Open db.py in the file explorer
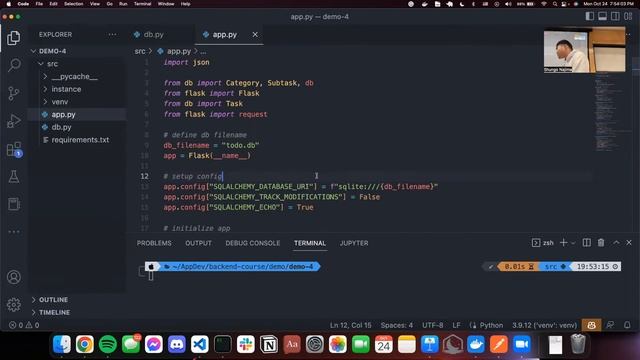This screenshot has width=640, height=360. (x=61, y=127)
